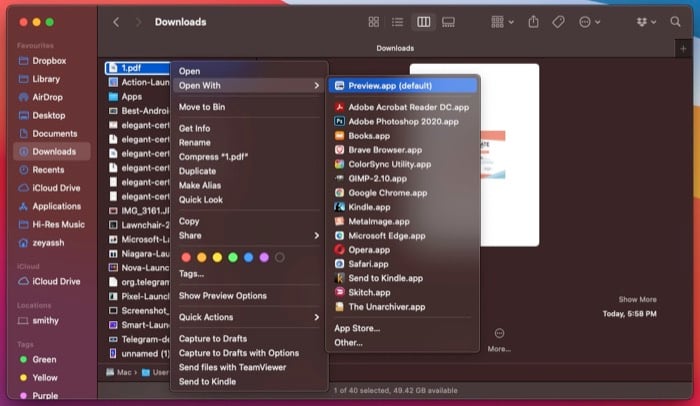Apply the orange tag color

pyautogui.click(x=202, y=257)
